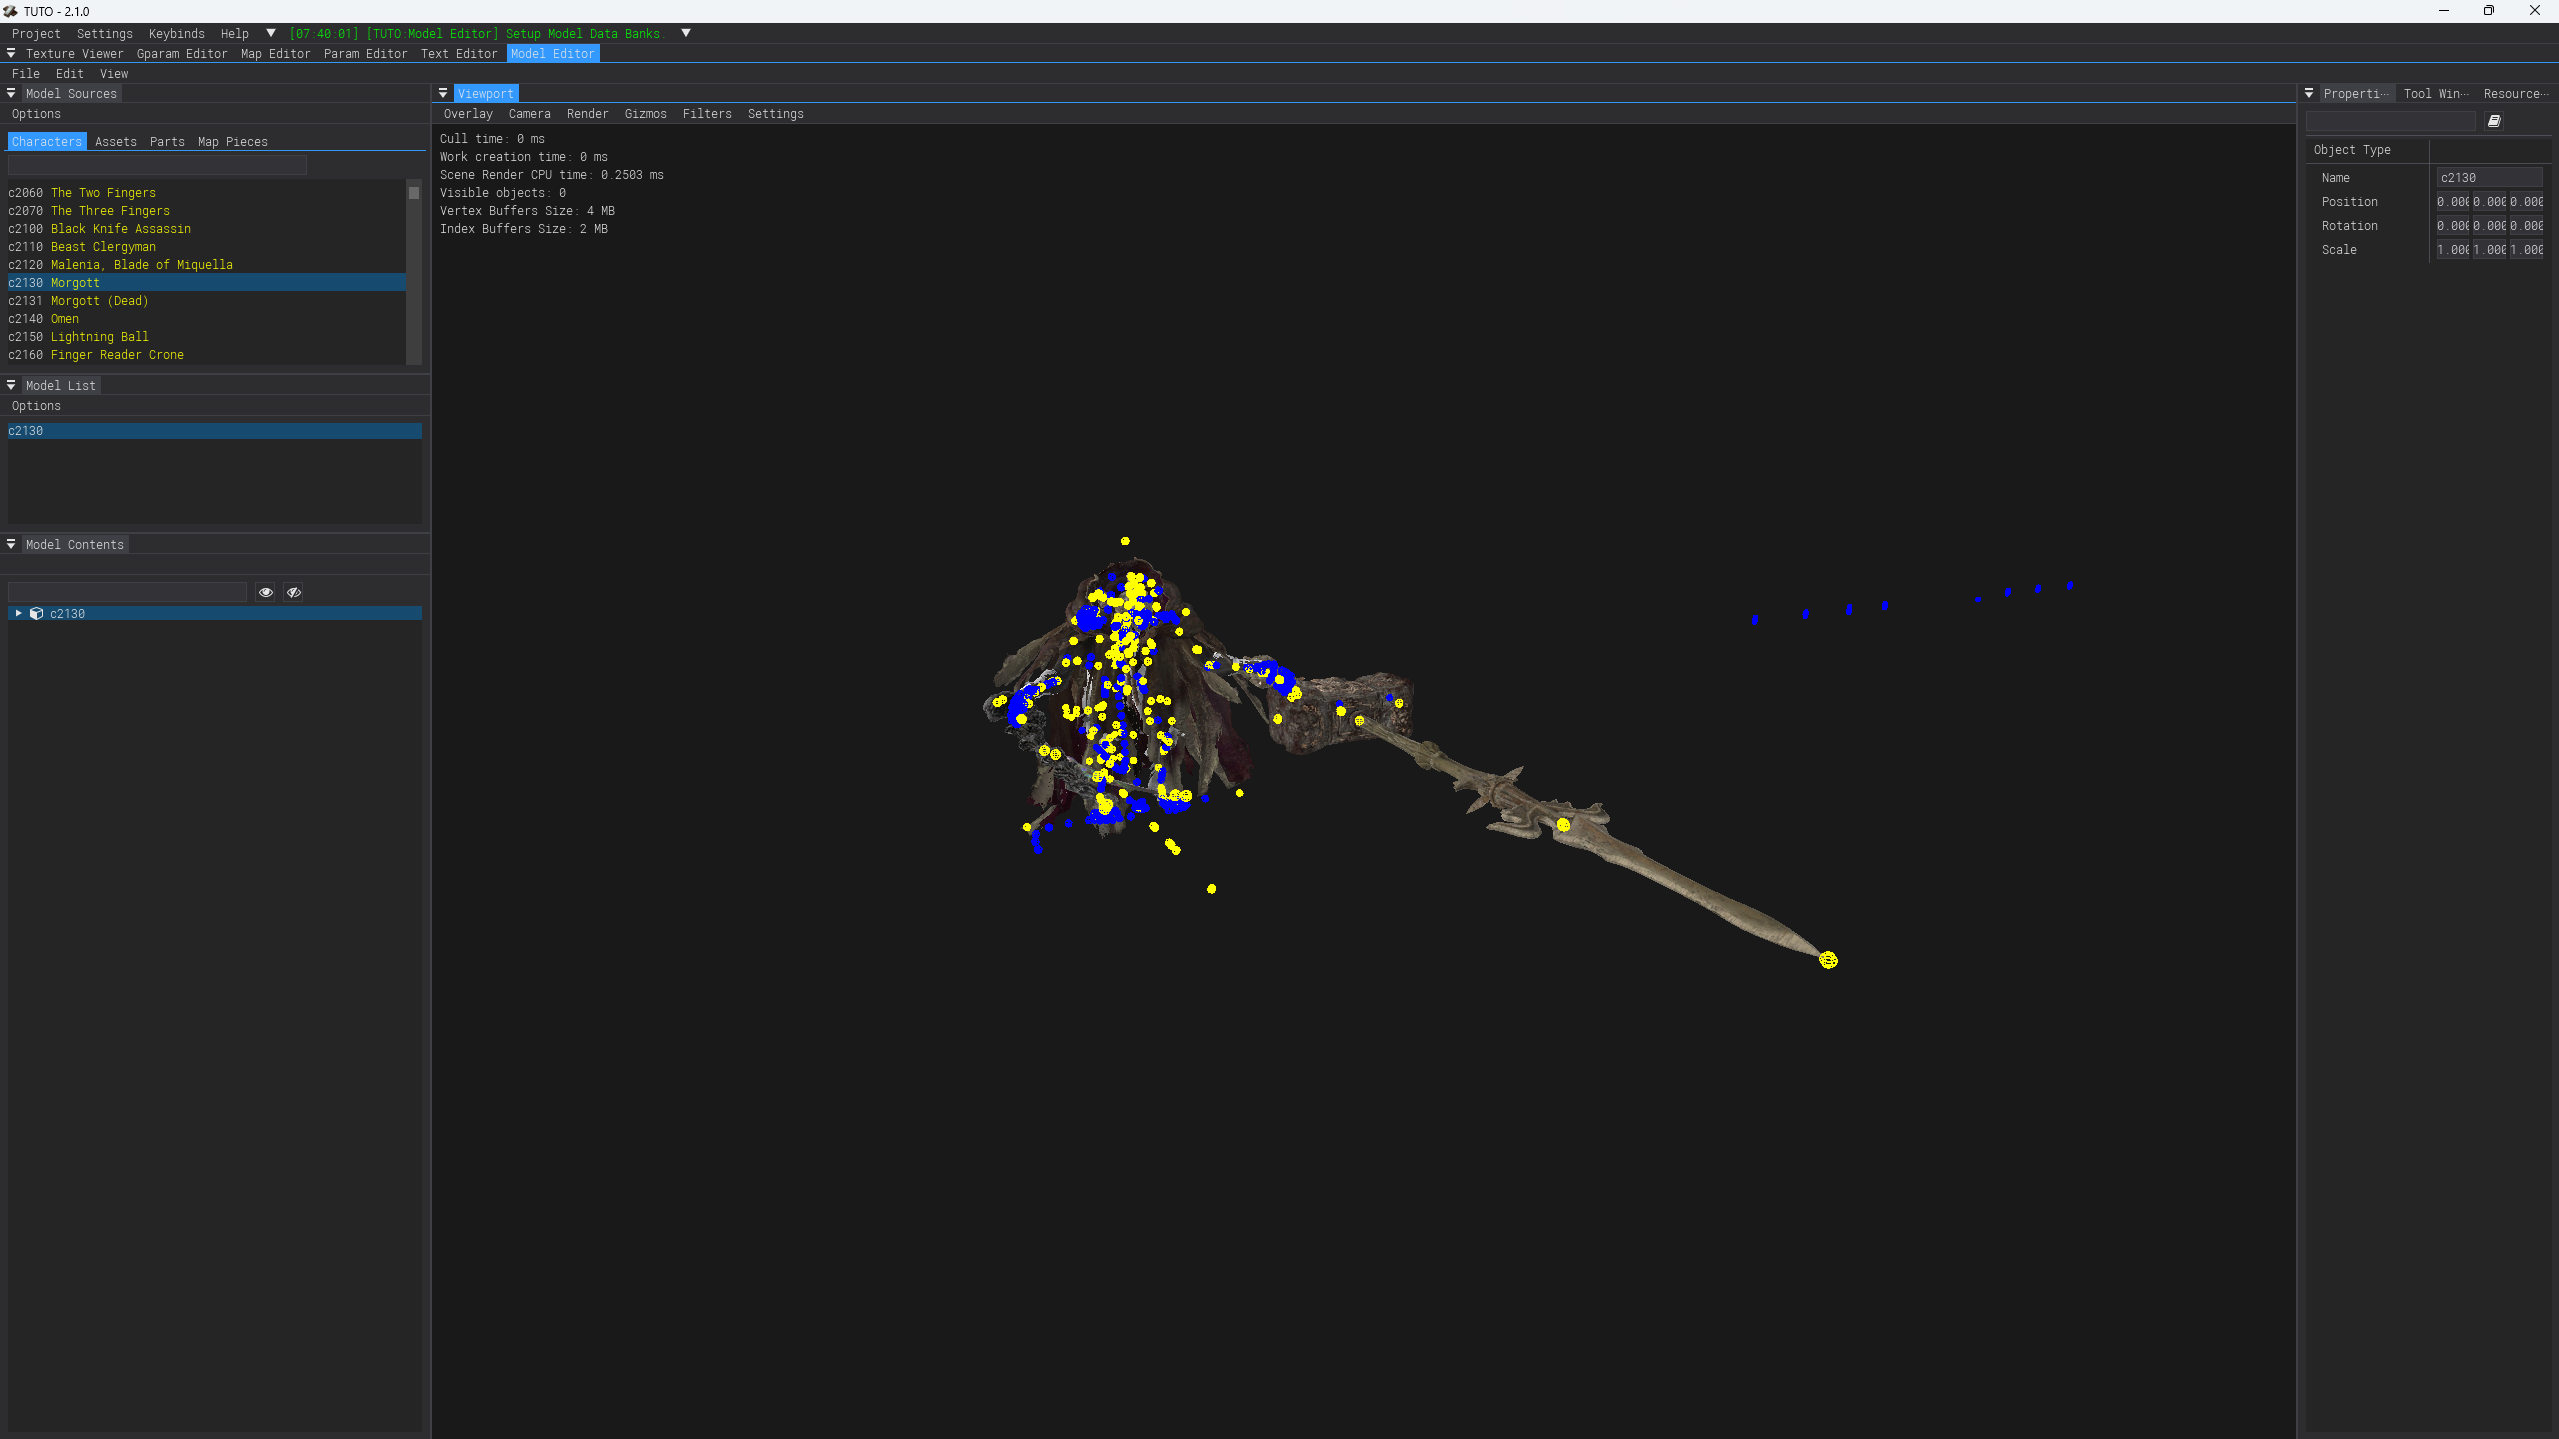Open the Viewport Camera menu

(x=530, y=113)
